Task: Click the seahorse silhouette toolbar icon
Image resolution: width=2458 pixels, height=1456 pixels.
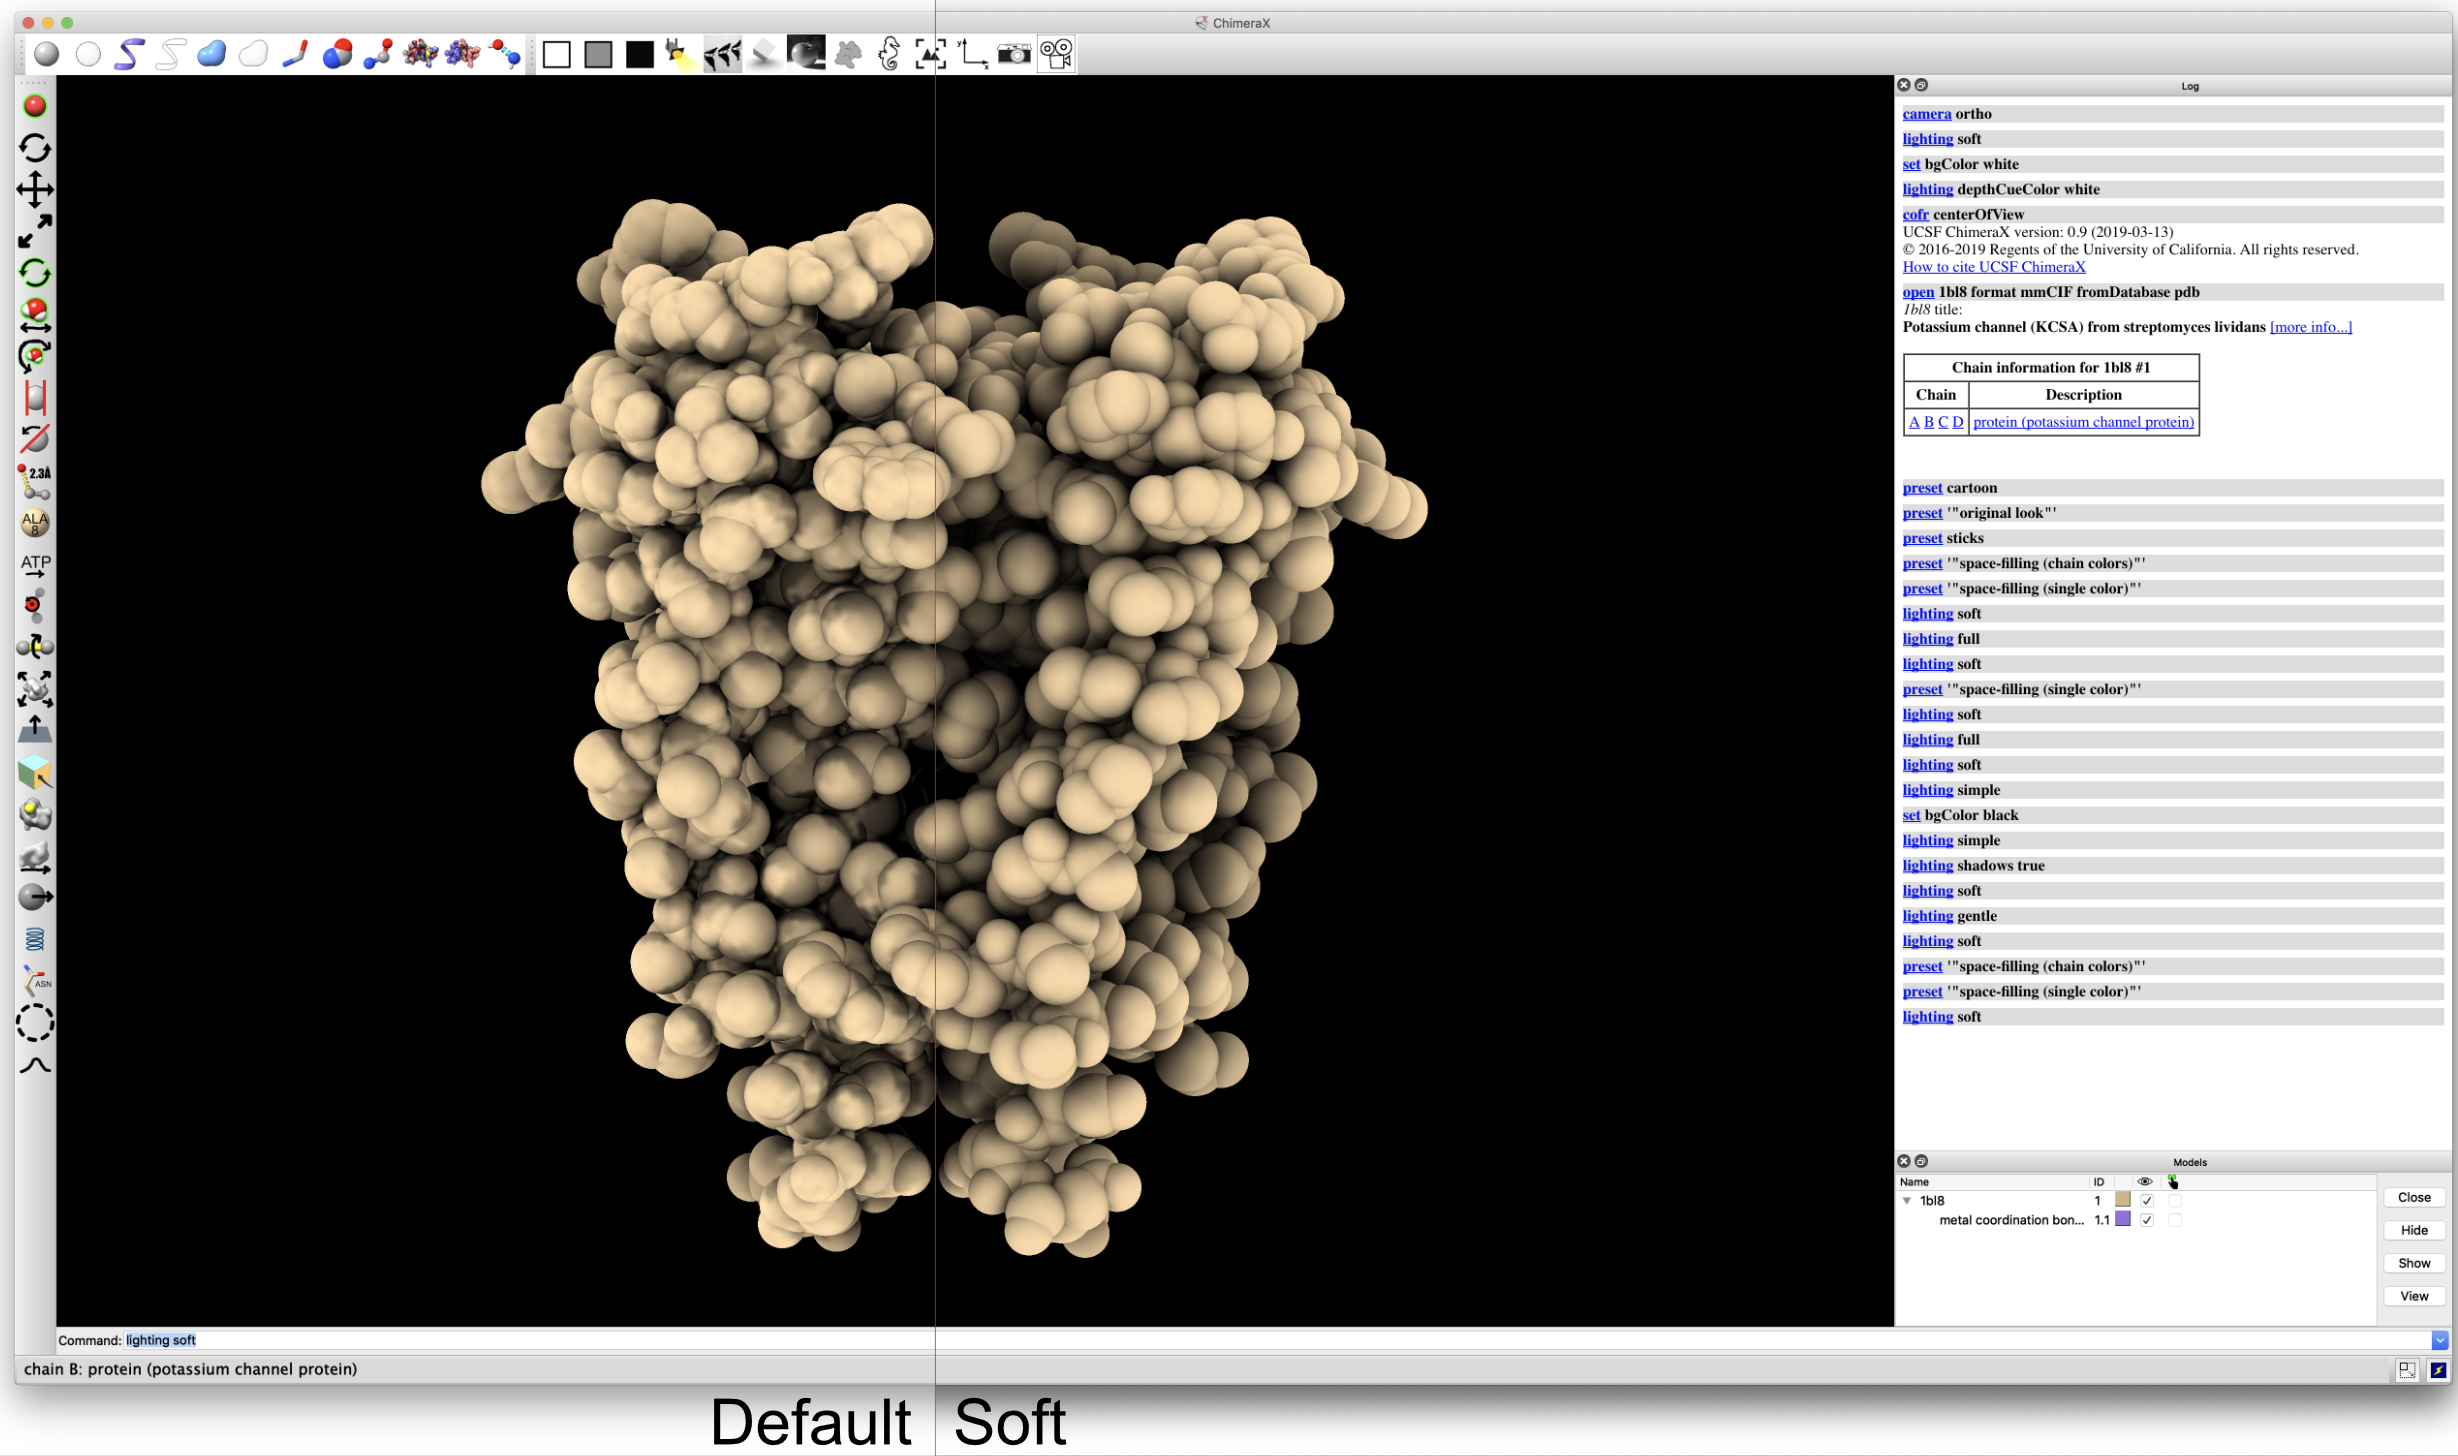Action: [888, 54]
